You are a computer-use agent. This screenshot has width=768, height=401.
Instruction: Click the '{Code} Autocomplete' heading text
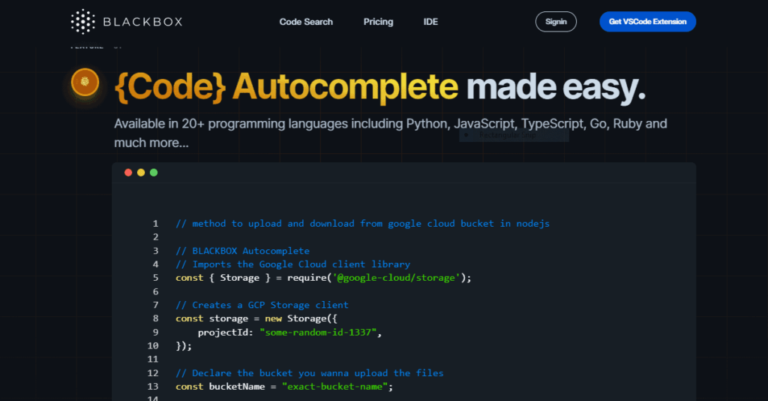point(286,87)
